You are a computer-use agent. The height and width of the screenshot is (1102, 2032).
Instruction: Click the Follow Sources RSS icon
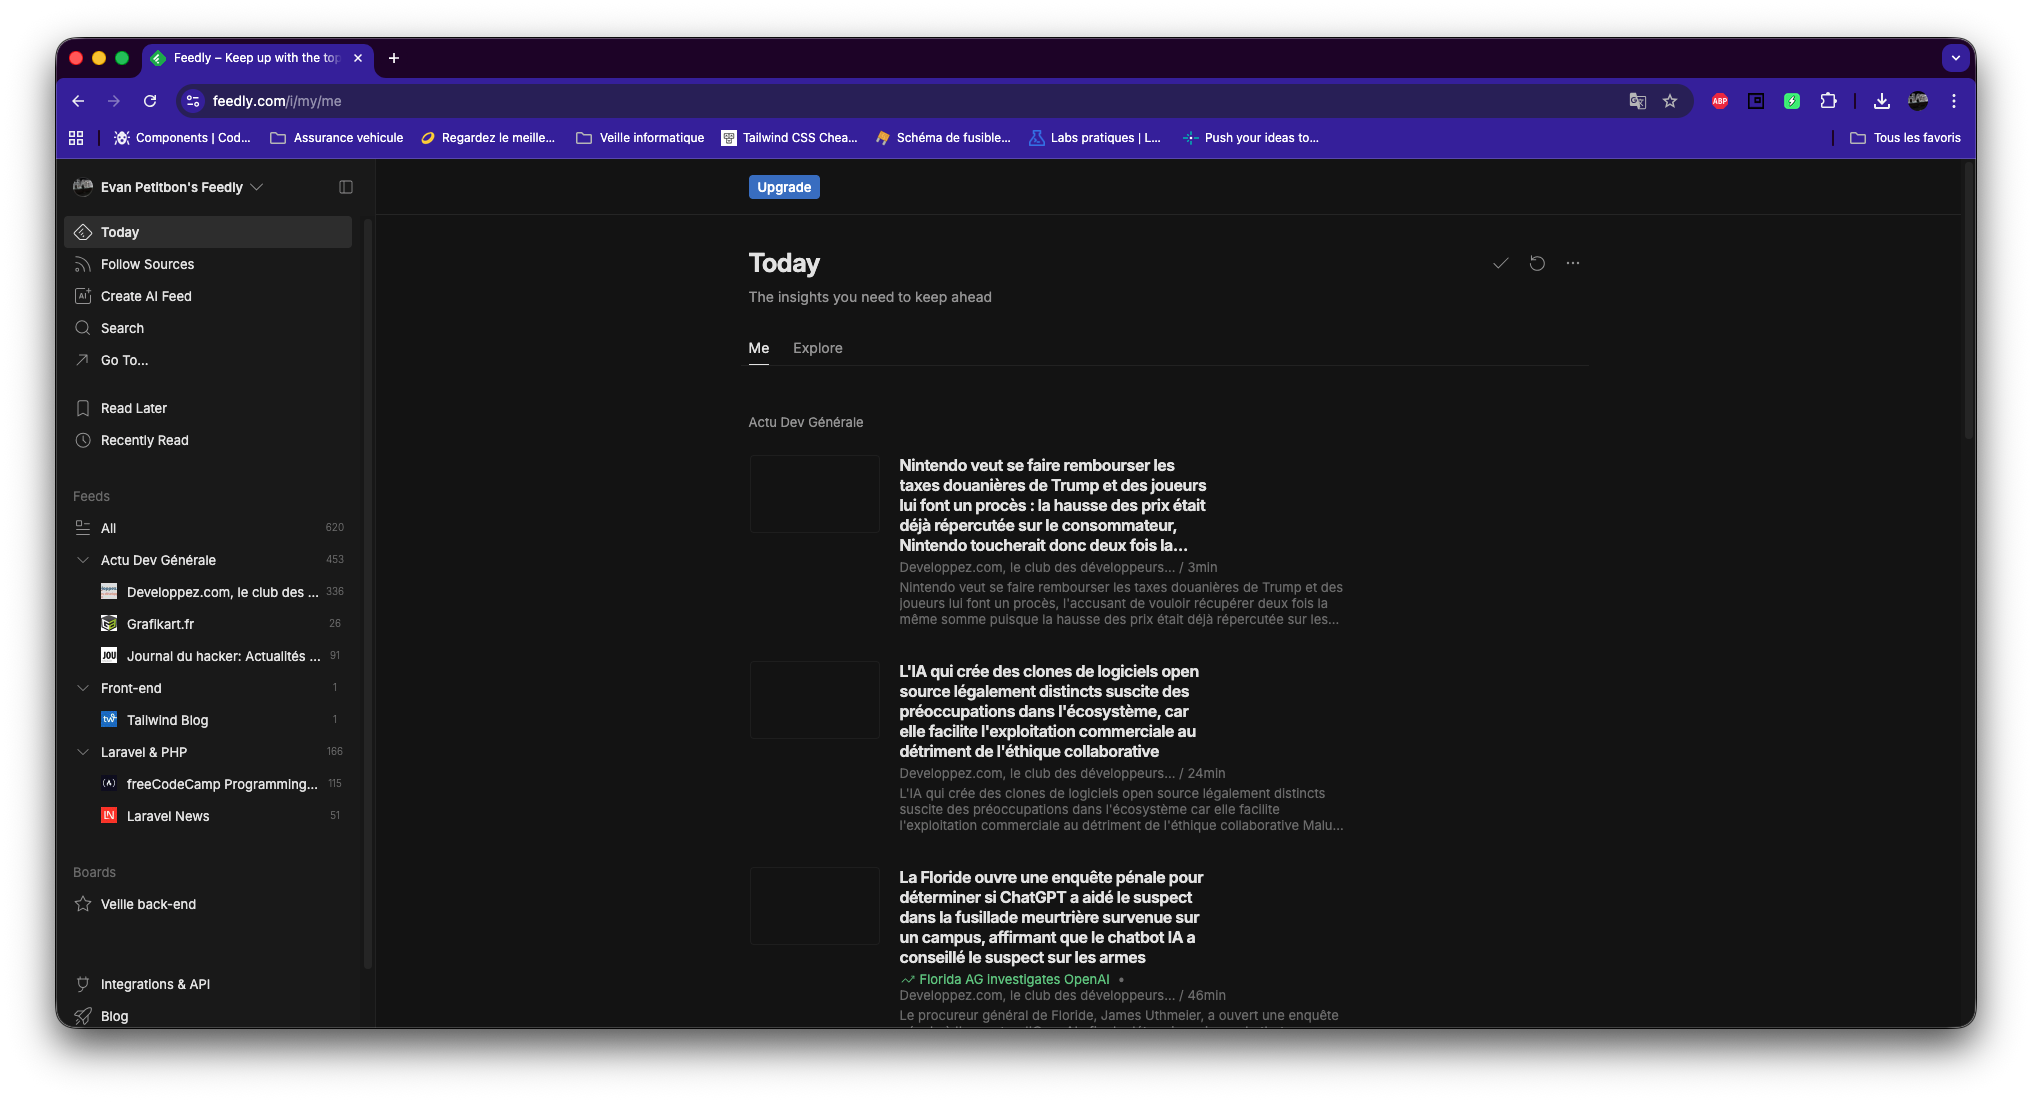coord(83,264)
